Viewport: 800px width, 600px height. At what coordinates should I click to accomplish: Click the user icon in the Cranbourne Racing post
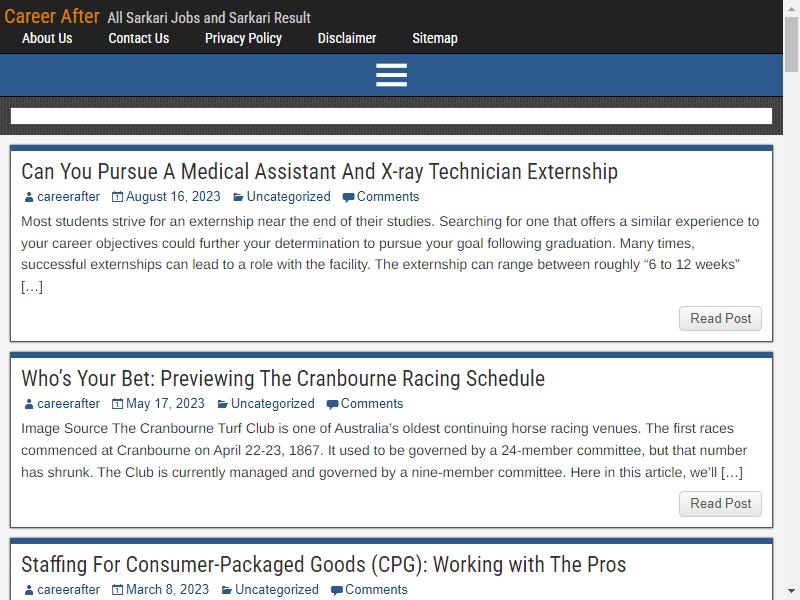(29, 404)
